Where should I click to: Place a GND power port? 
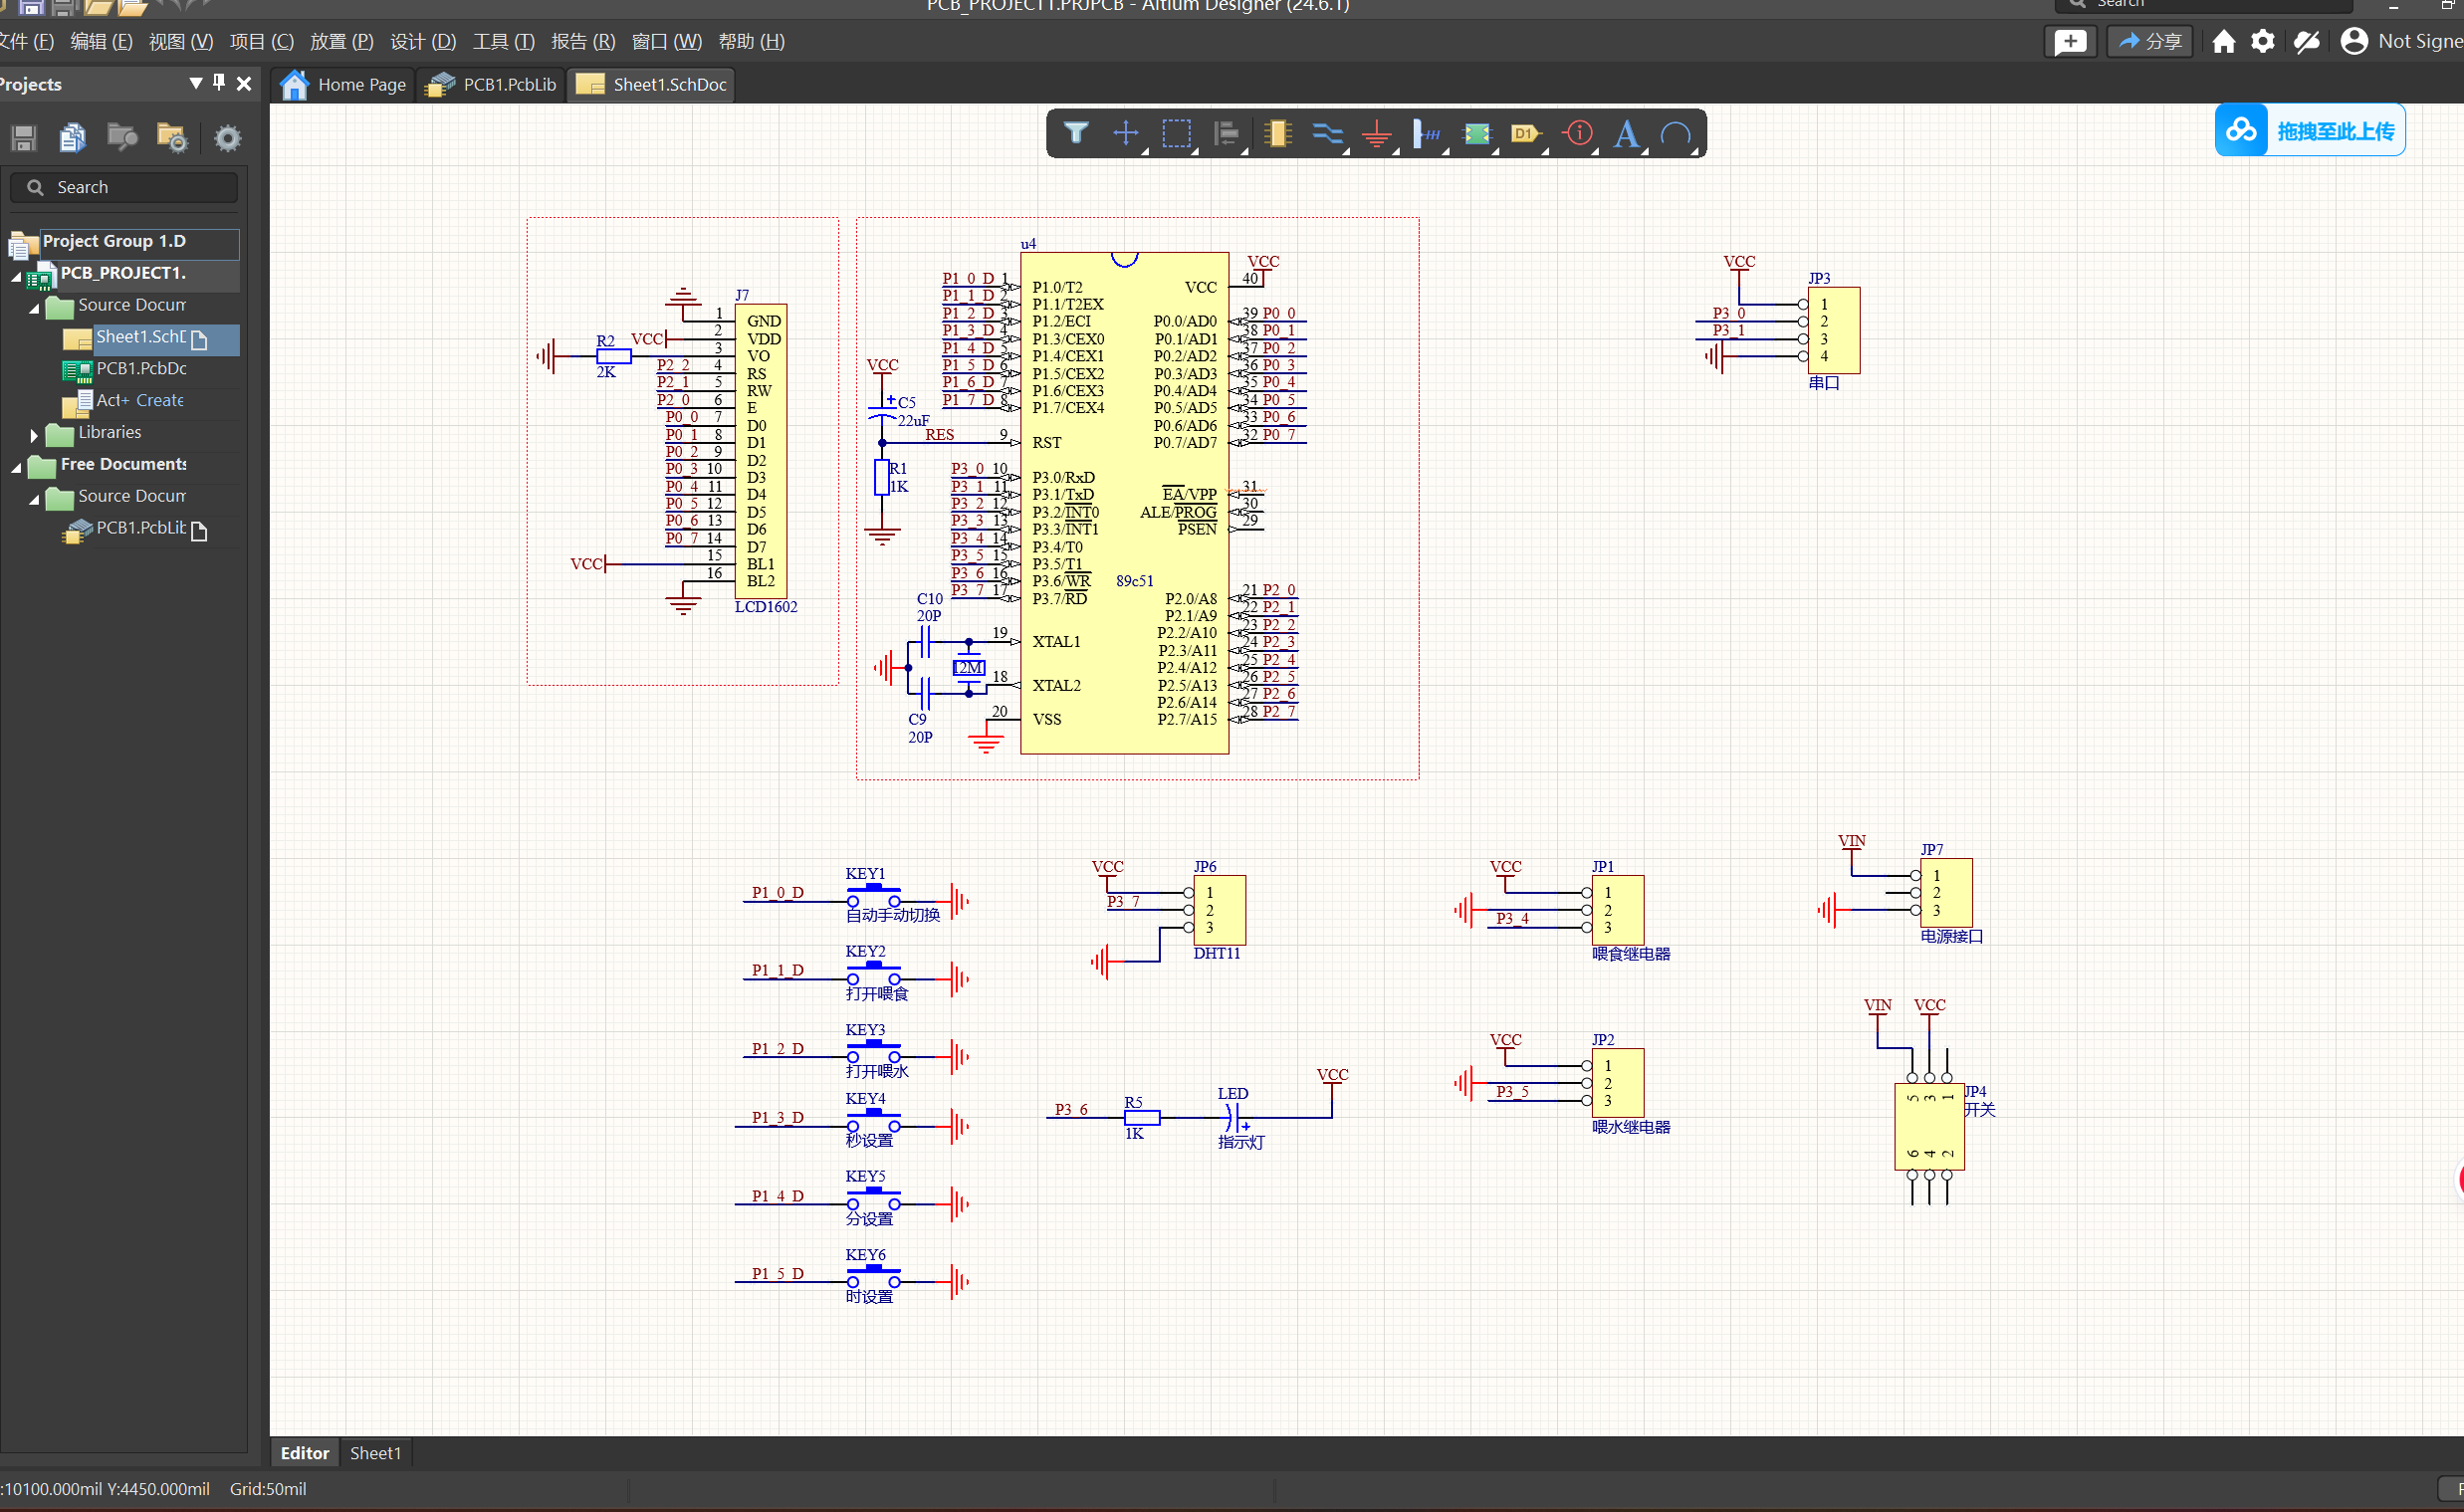[1377, 133]
